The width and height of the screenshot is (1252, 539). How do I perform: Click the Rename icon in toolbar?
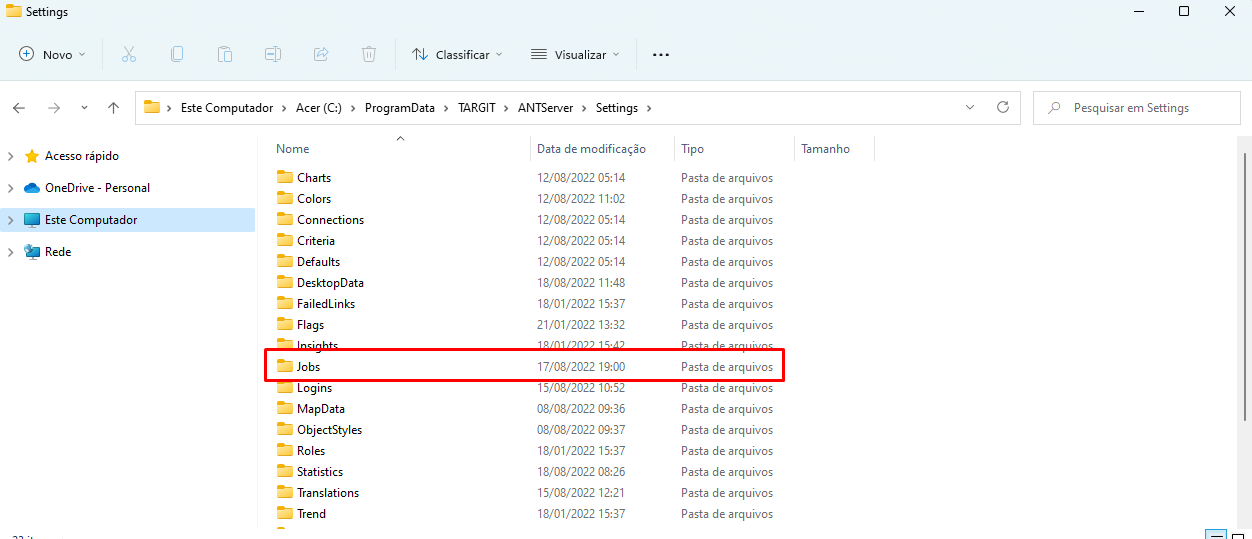[x=273, y=54]
